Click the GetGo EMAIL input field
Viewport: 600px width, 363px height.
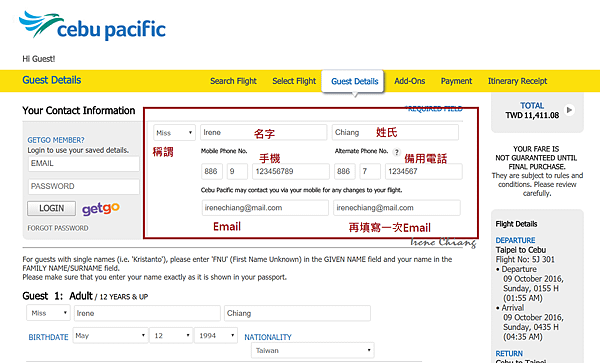point(84,164)
